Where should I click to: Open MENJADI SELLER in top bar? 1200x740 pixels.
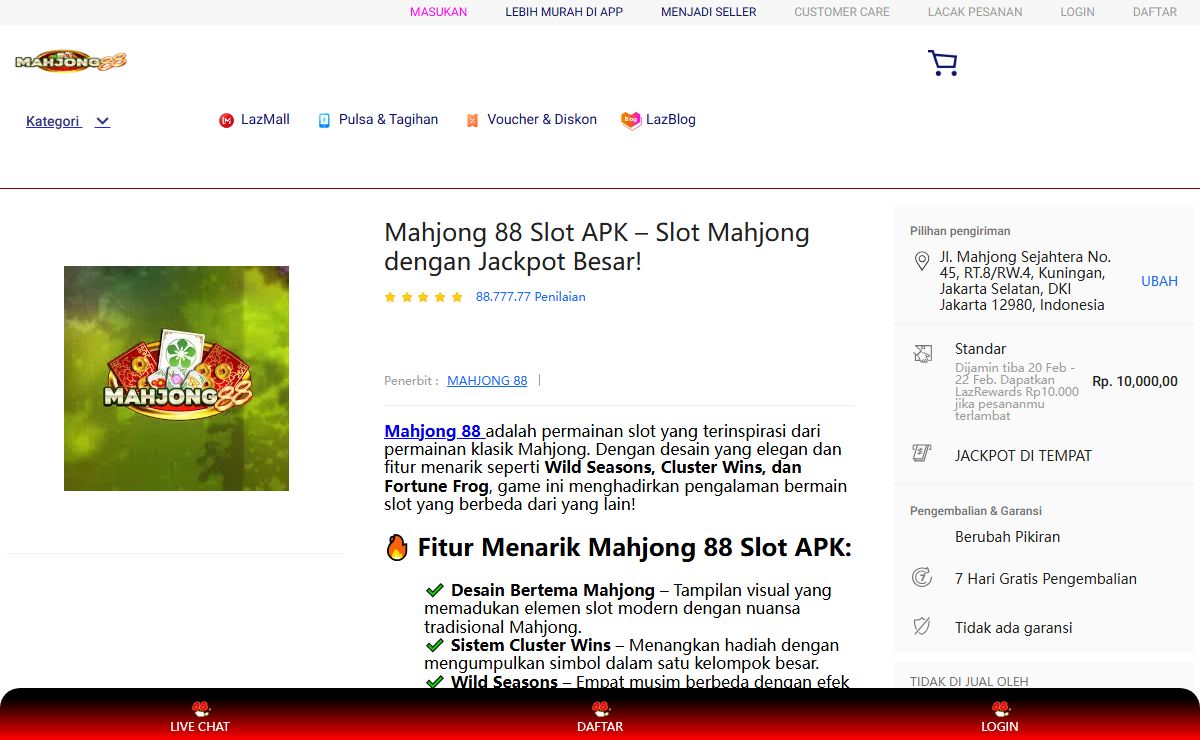point(709,12)
